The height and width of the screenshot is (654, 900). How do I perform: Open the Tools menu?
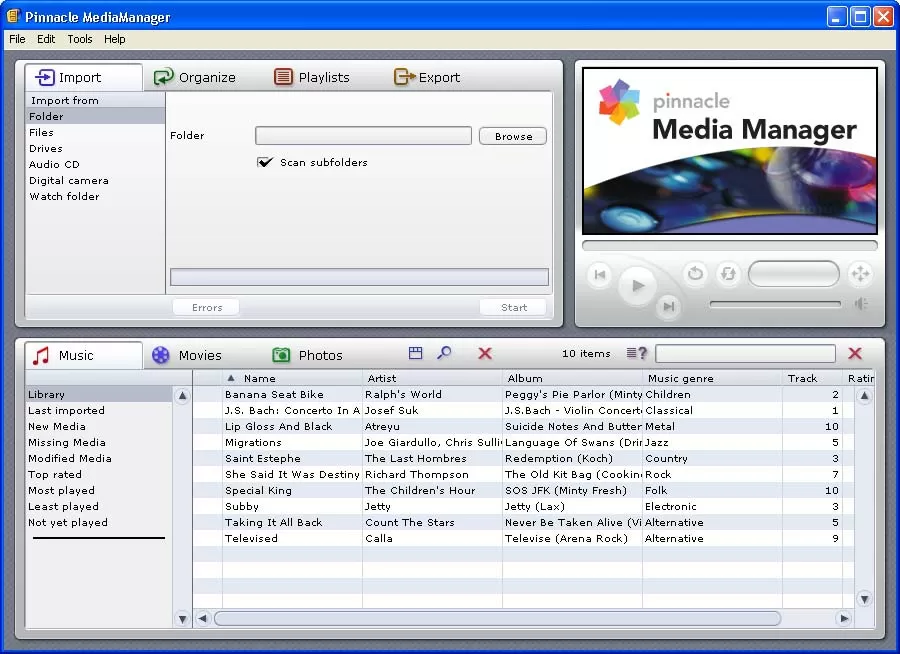[80, 39]
